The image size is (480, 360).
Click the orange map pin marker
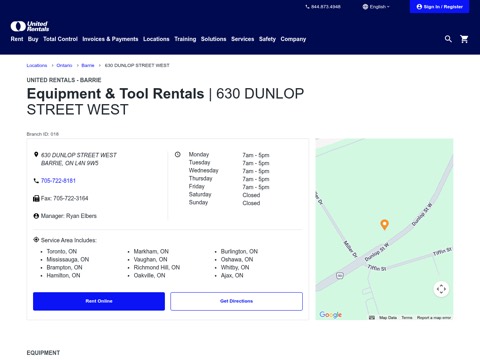[x=384, y=225]
